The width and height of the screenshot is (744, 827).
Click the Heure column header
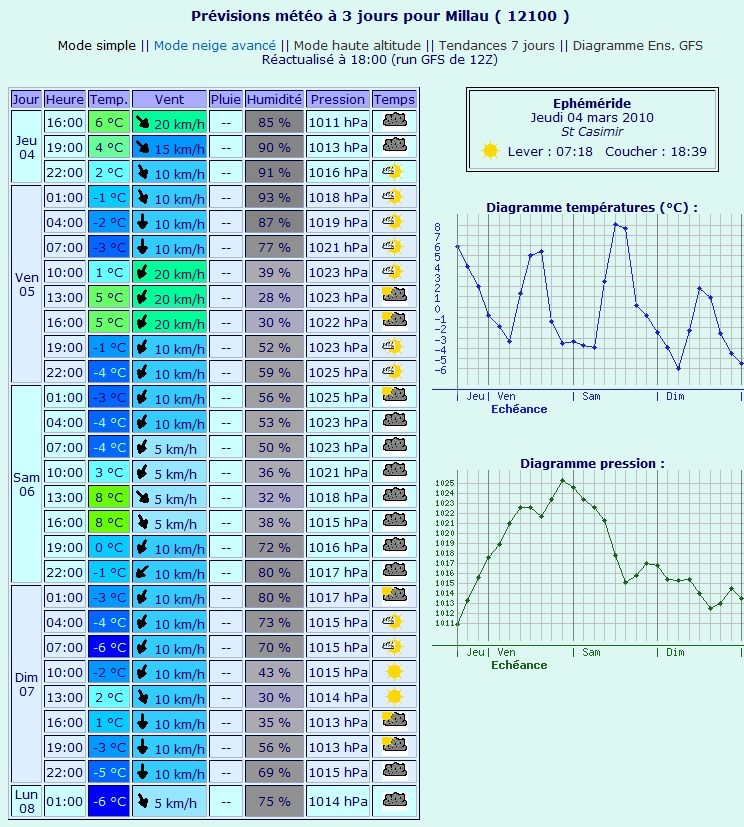pos(65,99)
